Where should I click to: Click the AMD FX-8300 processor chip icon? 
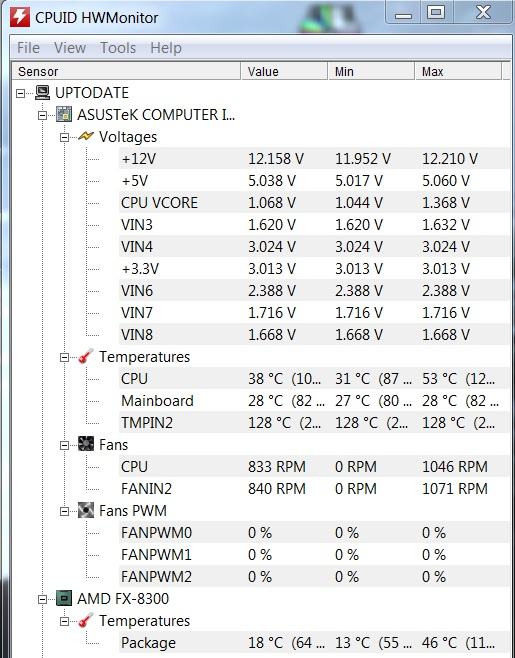click(64, 598)
